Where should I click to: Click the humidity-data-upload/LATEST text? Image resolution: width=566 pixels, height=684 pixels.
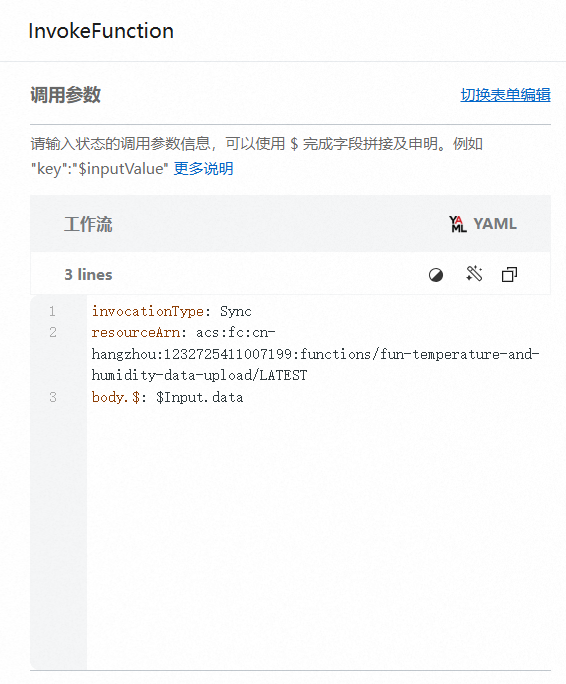[199, 375]
